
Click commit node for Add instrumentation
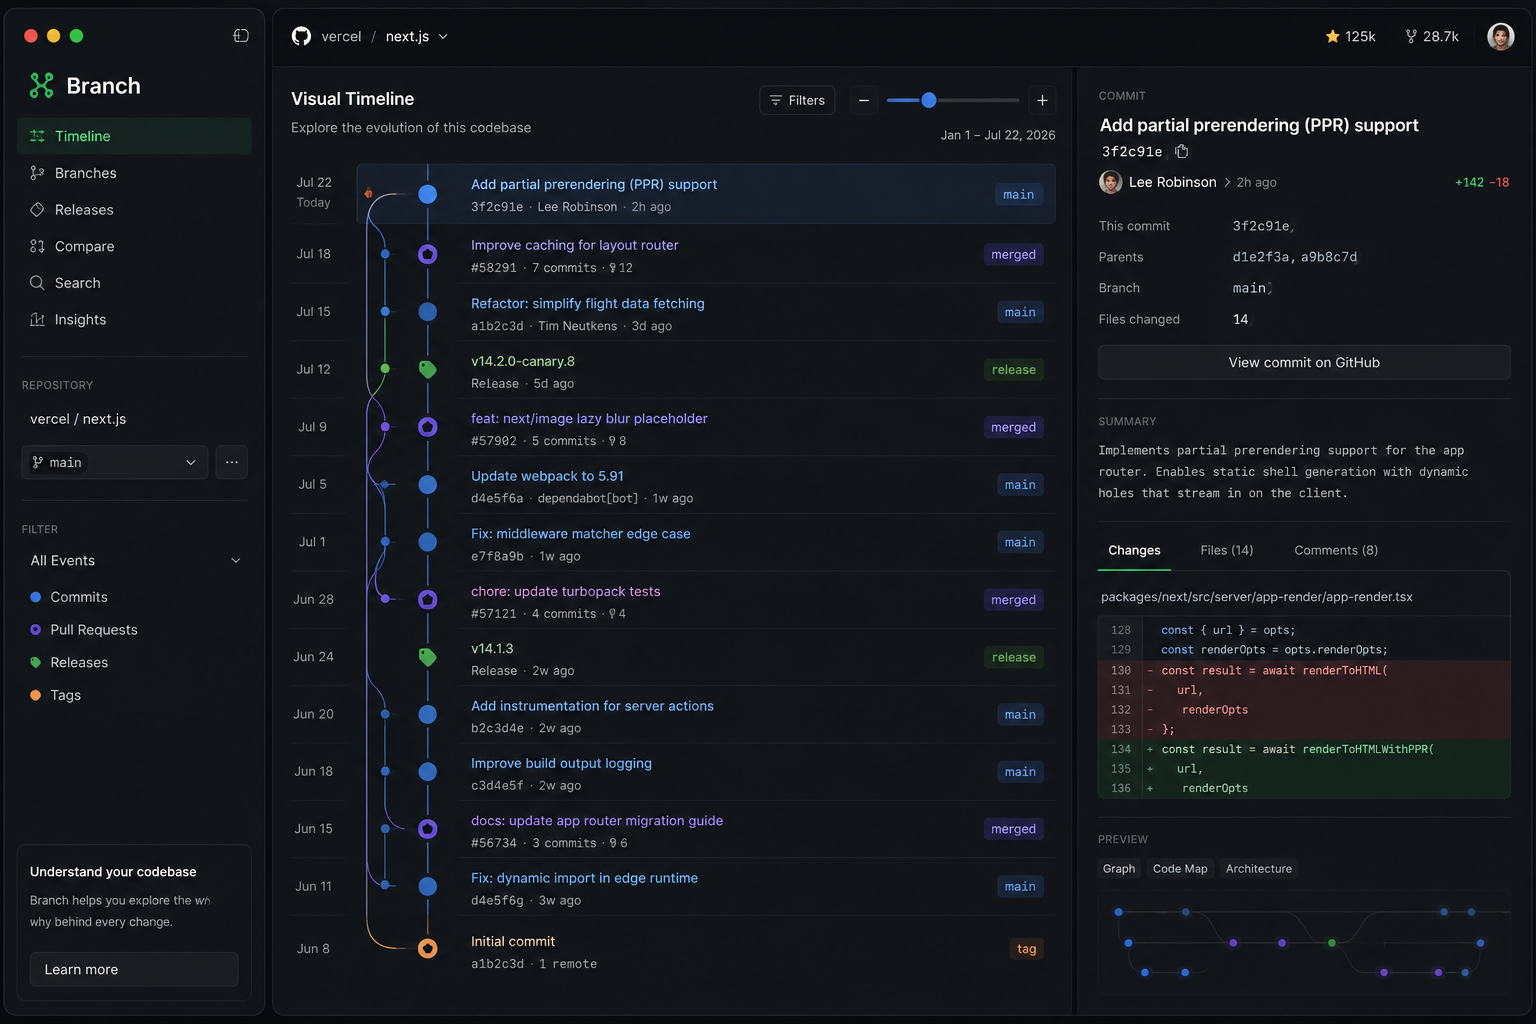(x=427, y=714)
